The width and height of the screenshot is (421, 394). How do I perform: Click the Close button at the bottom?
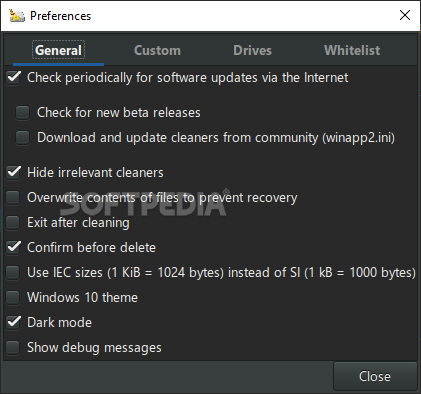[375, 376]
